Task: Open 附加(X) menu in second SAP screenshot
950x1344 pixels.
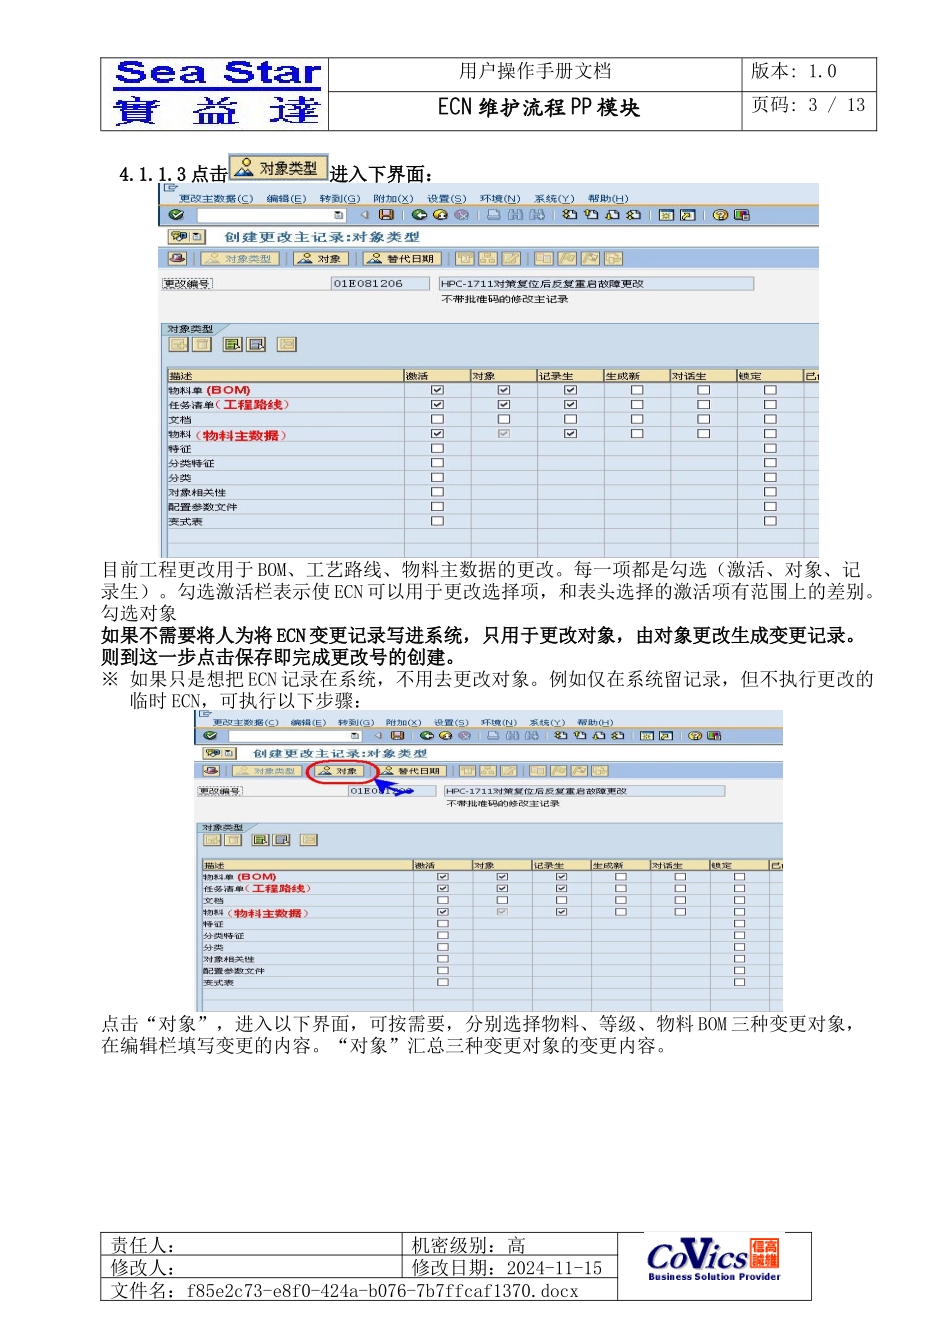Action: tap(404, 722)
